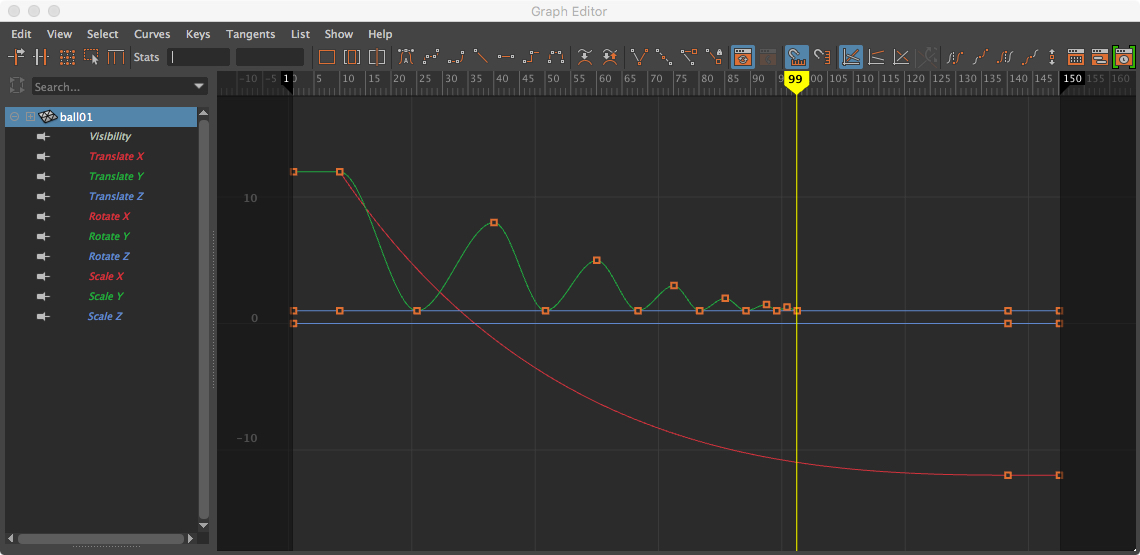Activate the Lattice Deform Keys tool

click(67, 57)
